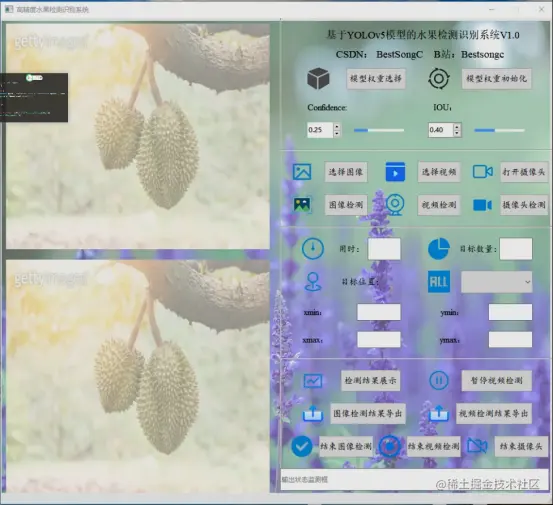Click the target-ring icon beside 模型权重初始化

coord(438,78)
